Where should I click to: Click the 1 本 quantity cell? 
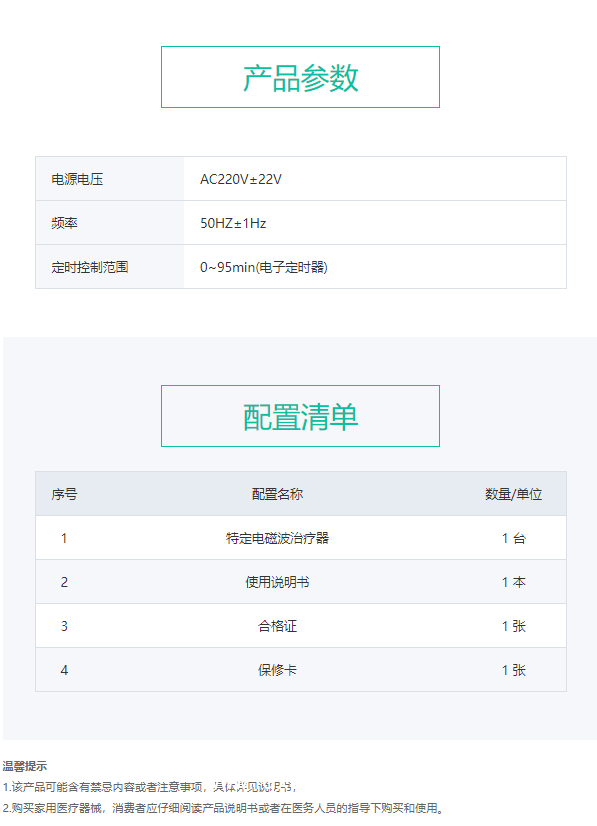(514, 582)
